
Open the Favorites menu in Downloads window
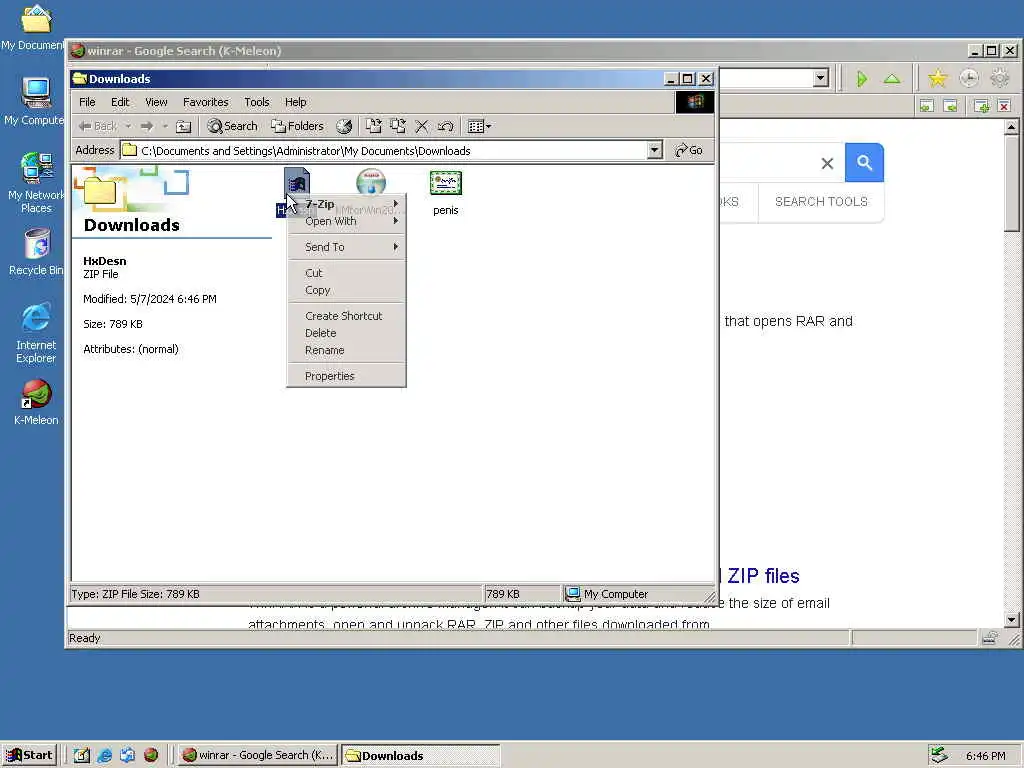click(x=206, y=102)
